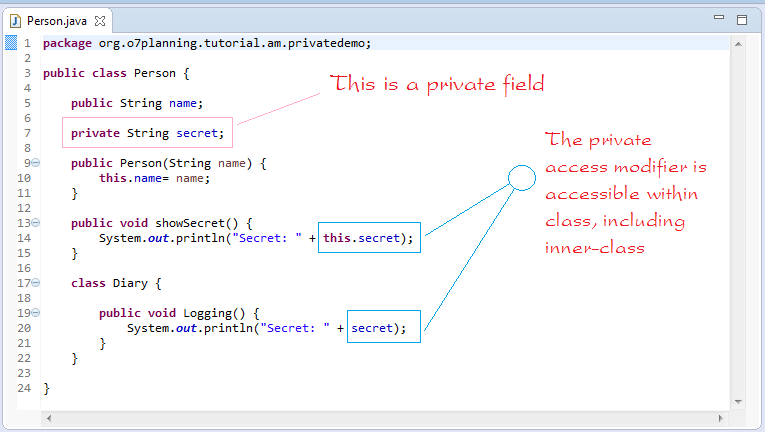This screenshot has height=432, width=765.
Task: Collapse the Person constructor fold at line 9
Action: click(36, 163)
